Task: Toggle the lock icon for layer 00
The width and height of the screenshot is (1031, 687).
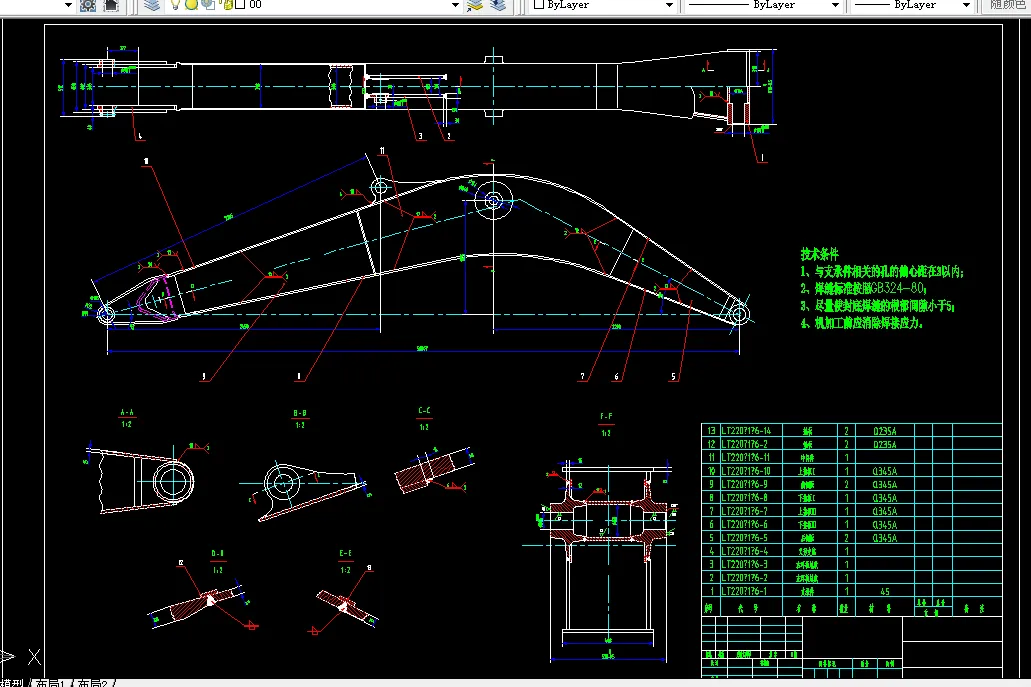Action: 228,5
